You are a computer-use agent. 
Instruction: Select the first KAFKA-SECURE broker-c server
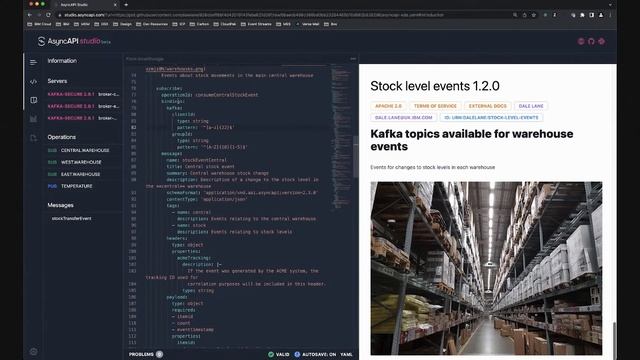pos(83,94)
